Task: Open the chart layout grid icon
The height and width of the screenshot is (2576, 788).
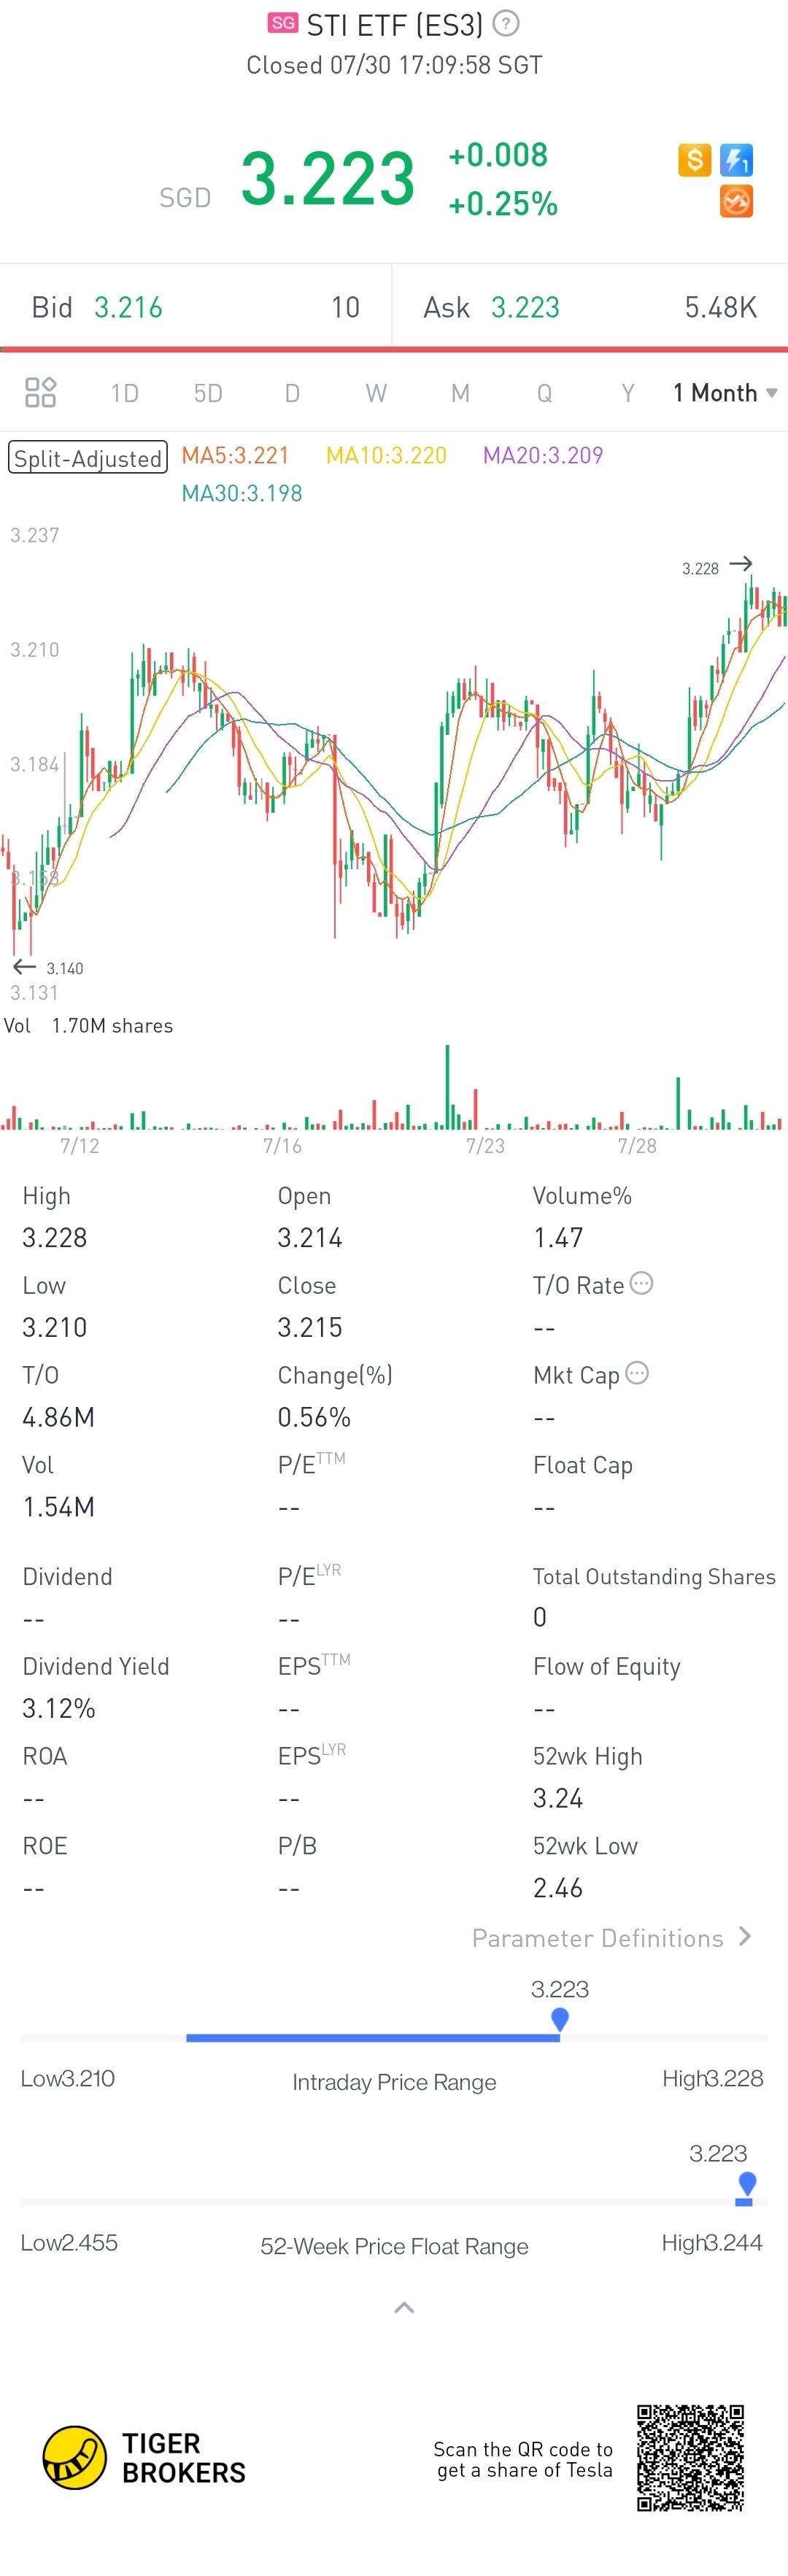Action: pos(41,393)
